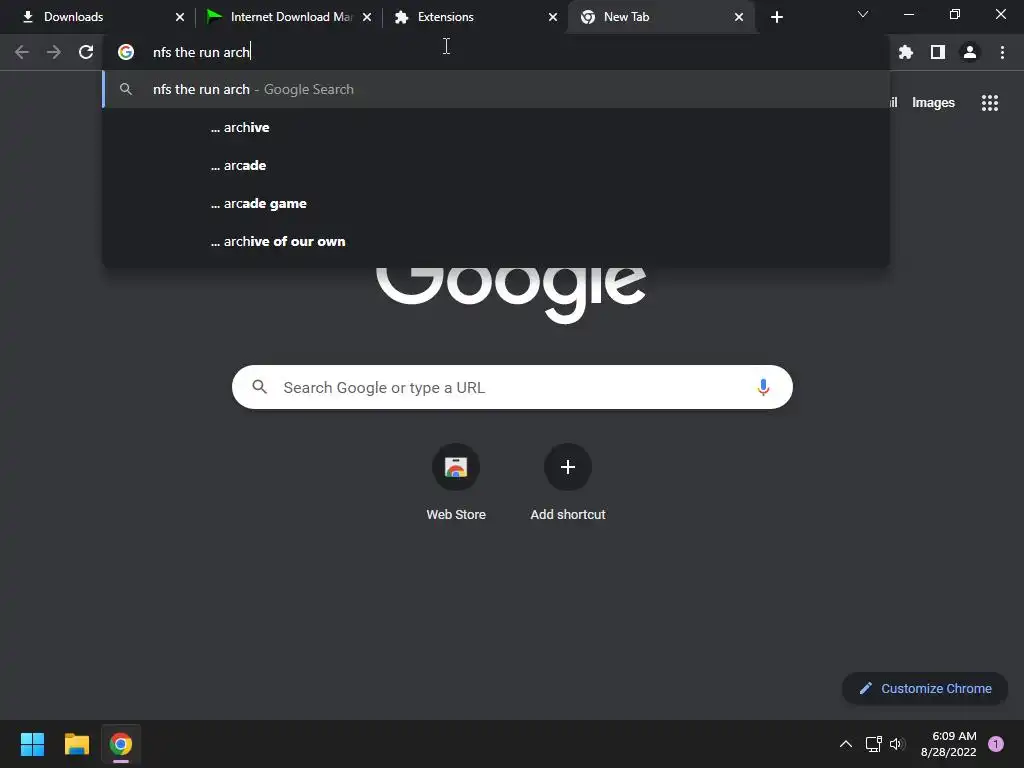The width and height of the screenshot is (1024, 768).
Task: Open a new tab with the plus button
Action: [776, 17]
